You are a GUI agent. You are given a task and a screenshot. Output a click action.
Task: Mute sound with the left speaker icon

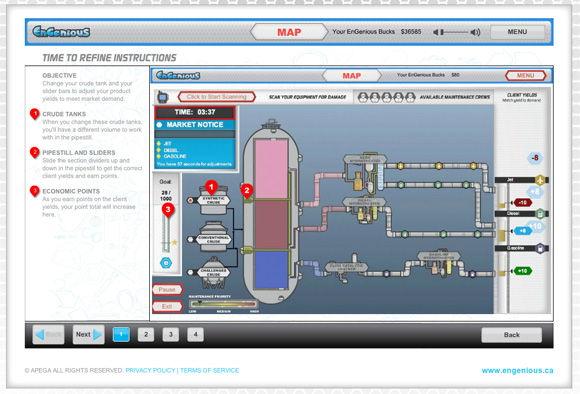pyautogui.click(x=436, y=32)
